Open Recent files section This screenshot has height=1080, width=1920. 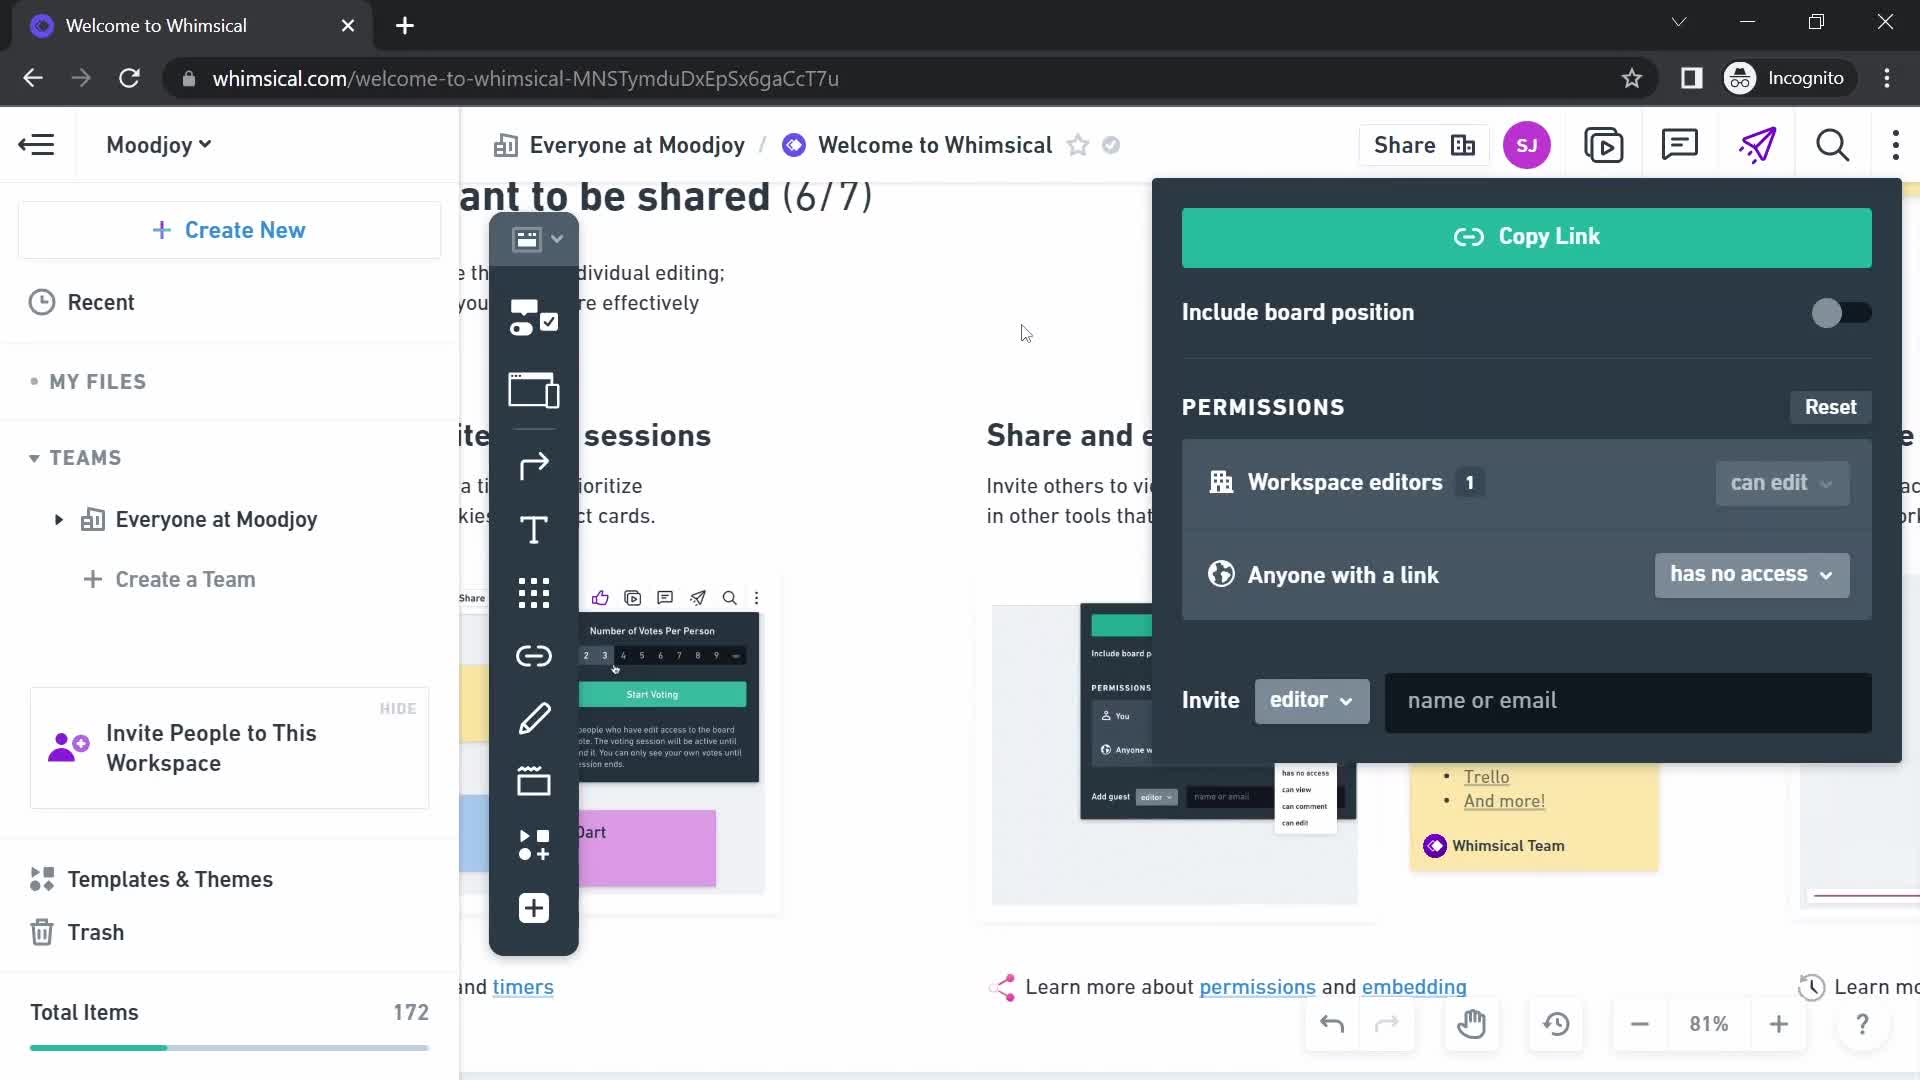click(x=100, y=302)
